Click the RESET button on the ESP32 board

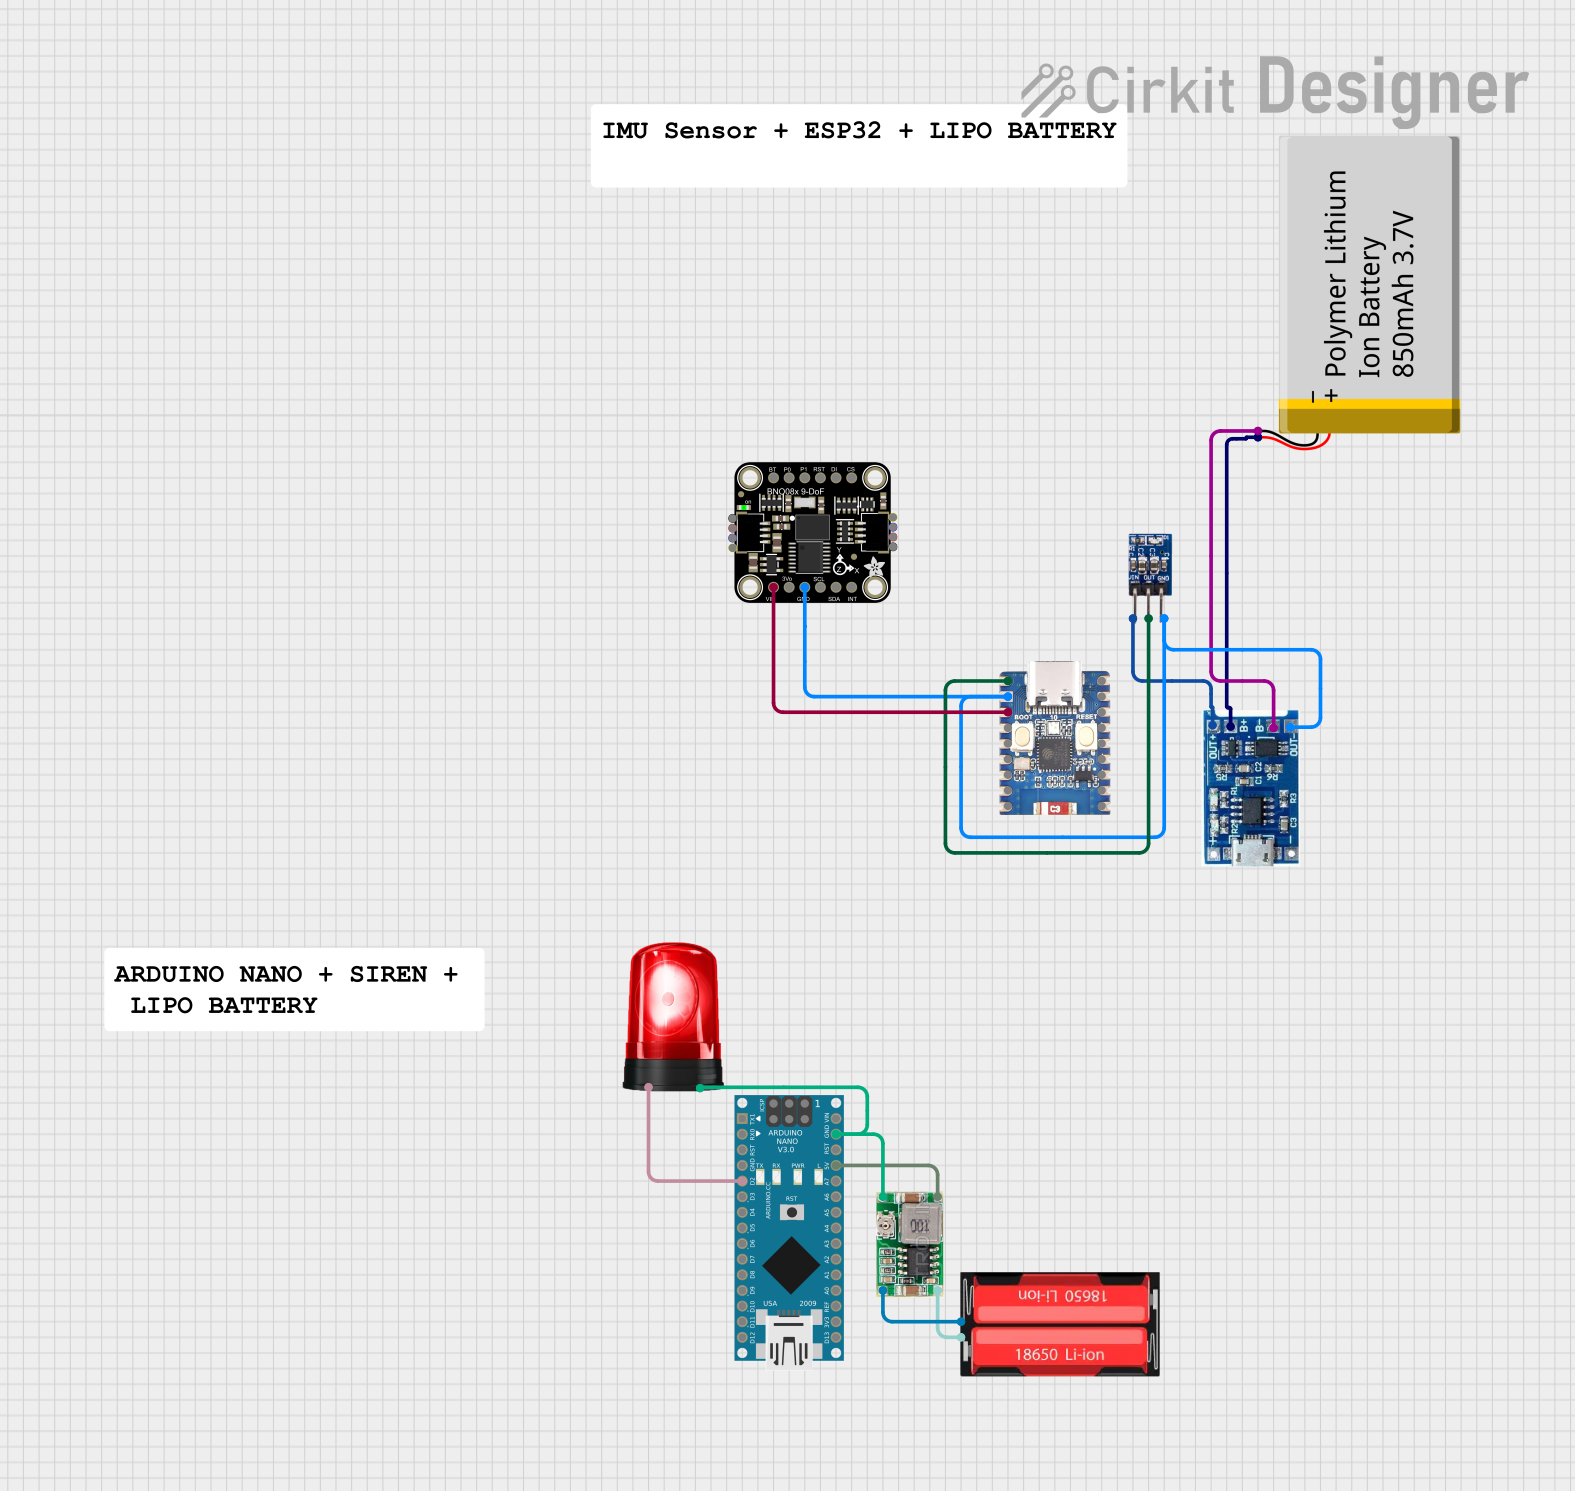(x=1086, y=738)
